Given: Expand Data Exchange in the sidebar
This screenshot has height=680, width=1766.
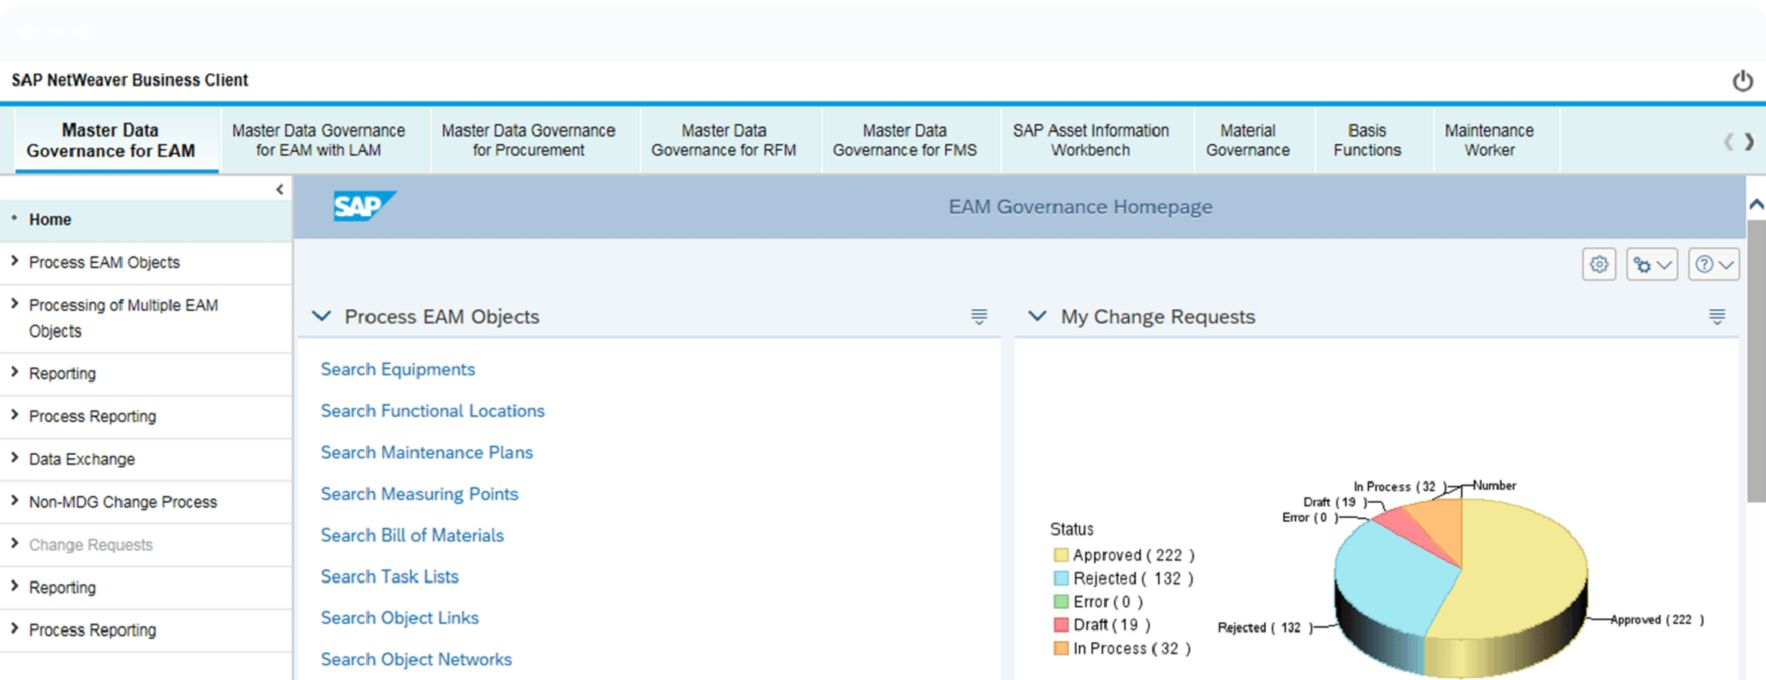Looking at the screenshot, I should pyautogui.click(x=82, y=459).
